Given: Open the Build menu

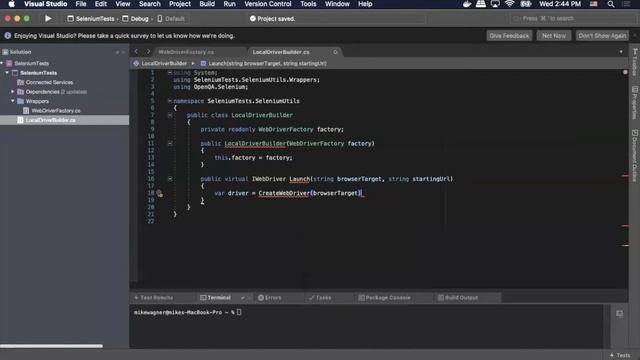Looking at the screenshot, I should (x=207, y=4).
